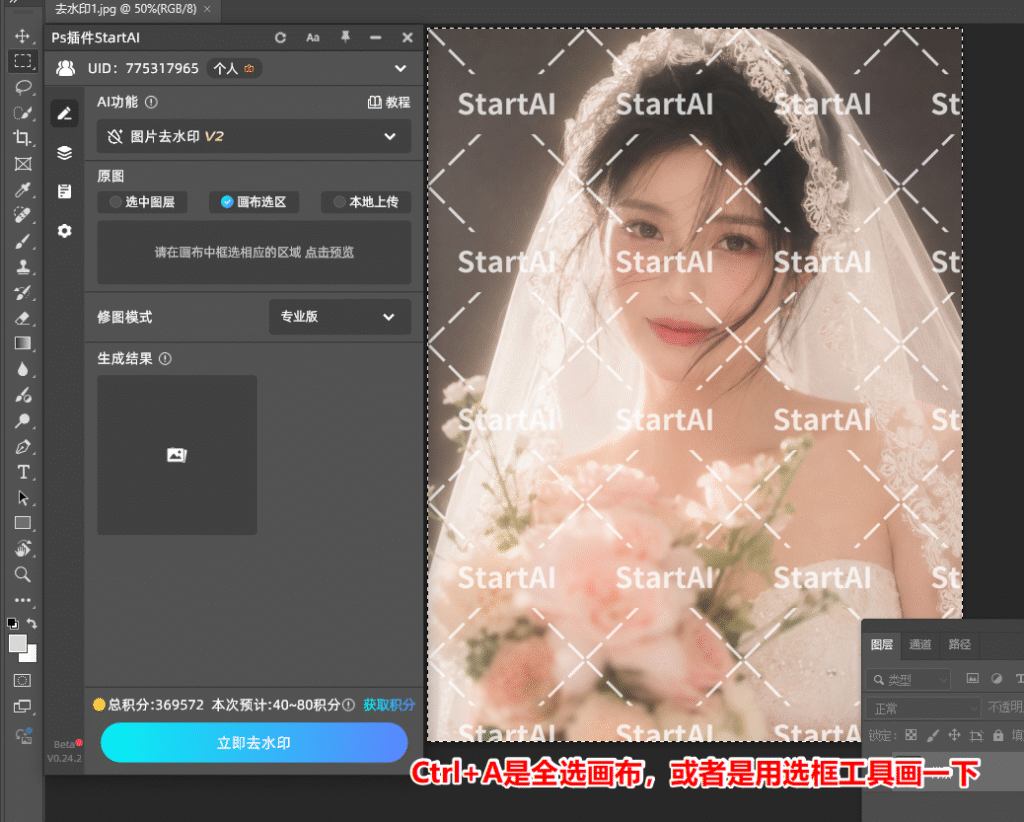
Task: Select the Gradient tool
Action: coord(23,343)
